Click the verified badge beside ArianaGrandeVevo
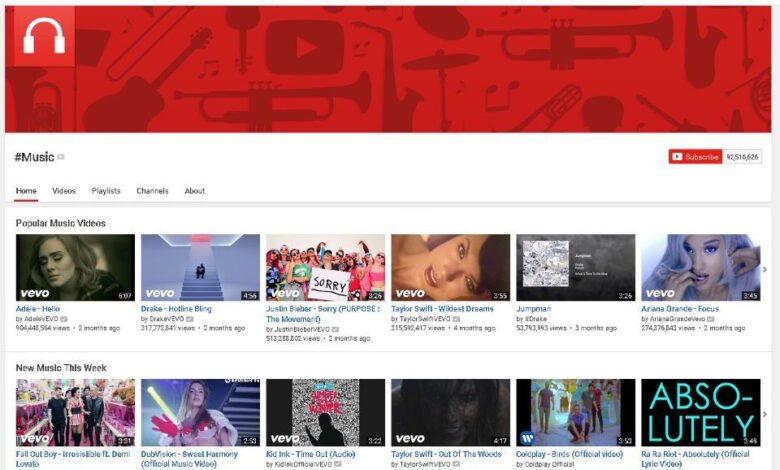The width and height of the screenshot is (780, 470). click(711, 319)
